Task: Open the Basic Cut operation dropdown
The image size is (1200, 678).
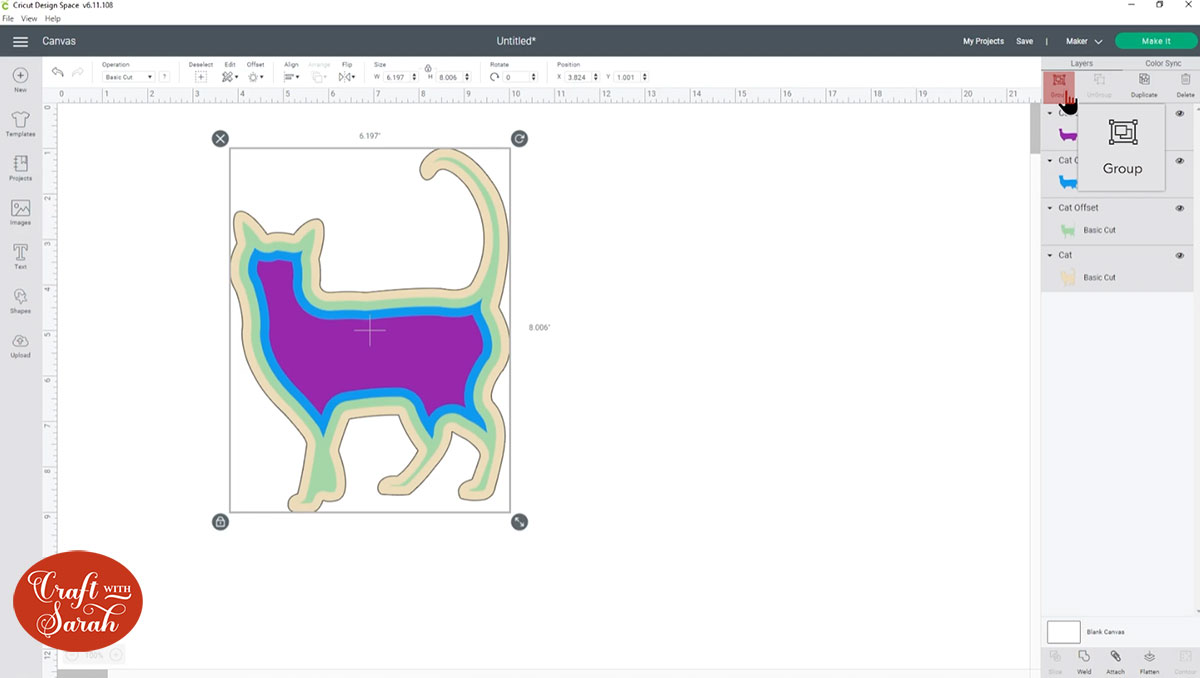Action: [129, 77]
